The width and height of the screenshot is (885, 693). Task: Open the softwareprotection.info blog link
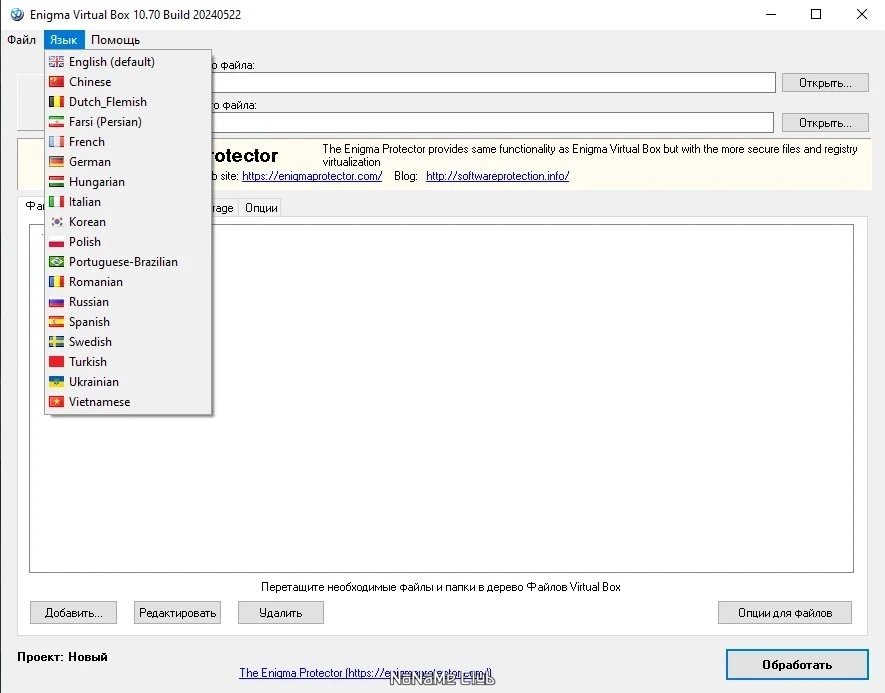(497, 176)
